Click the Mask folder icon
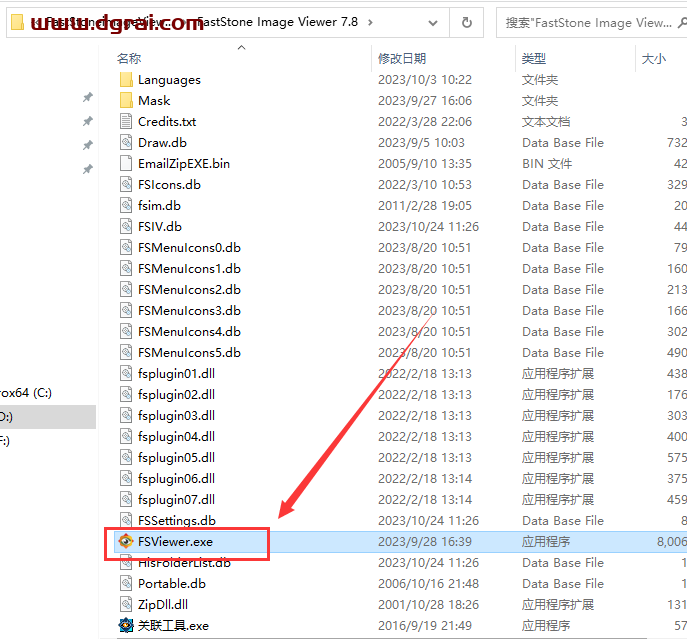687x639 pixels. [x=126, y=101]
